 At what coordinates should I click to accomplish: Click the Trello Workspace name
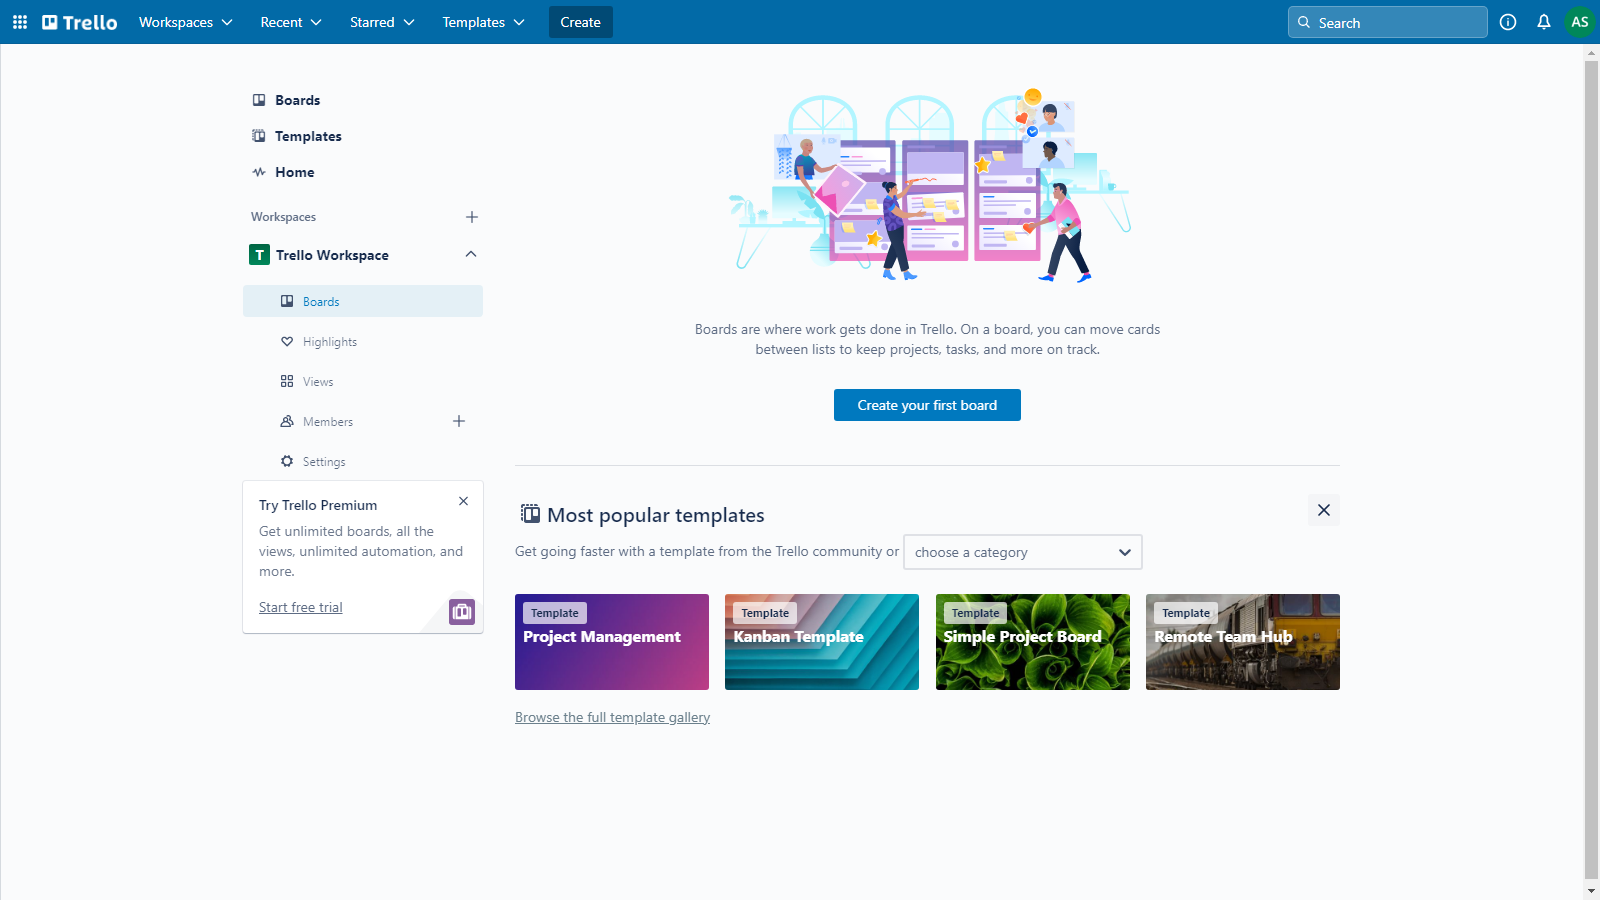click(x=333, y=255)
